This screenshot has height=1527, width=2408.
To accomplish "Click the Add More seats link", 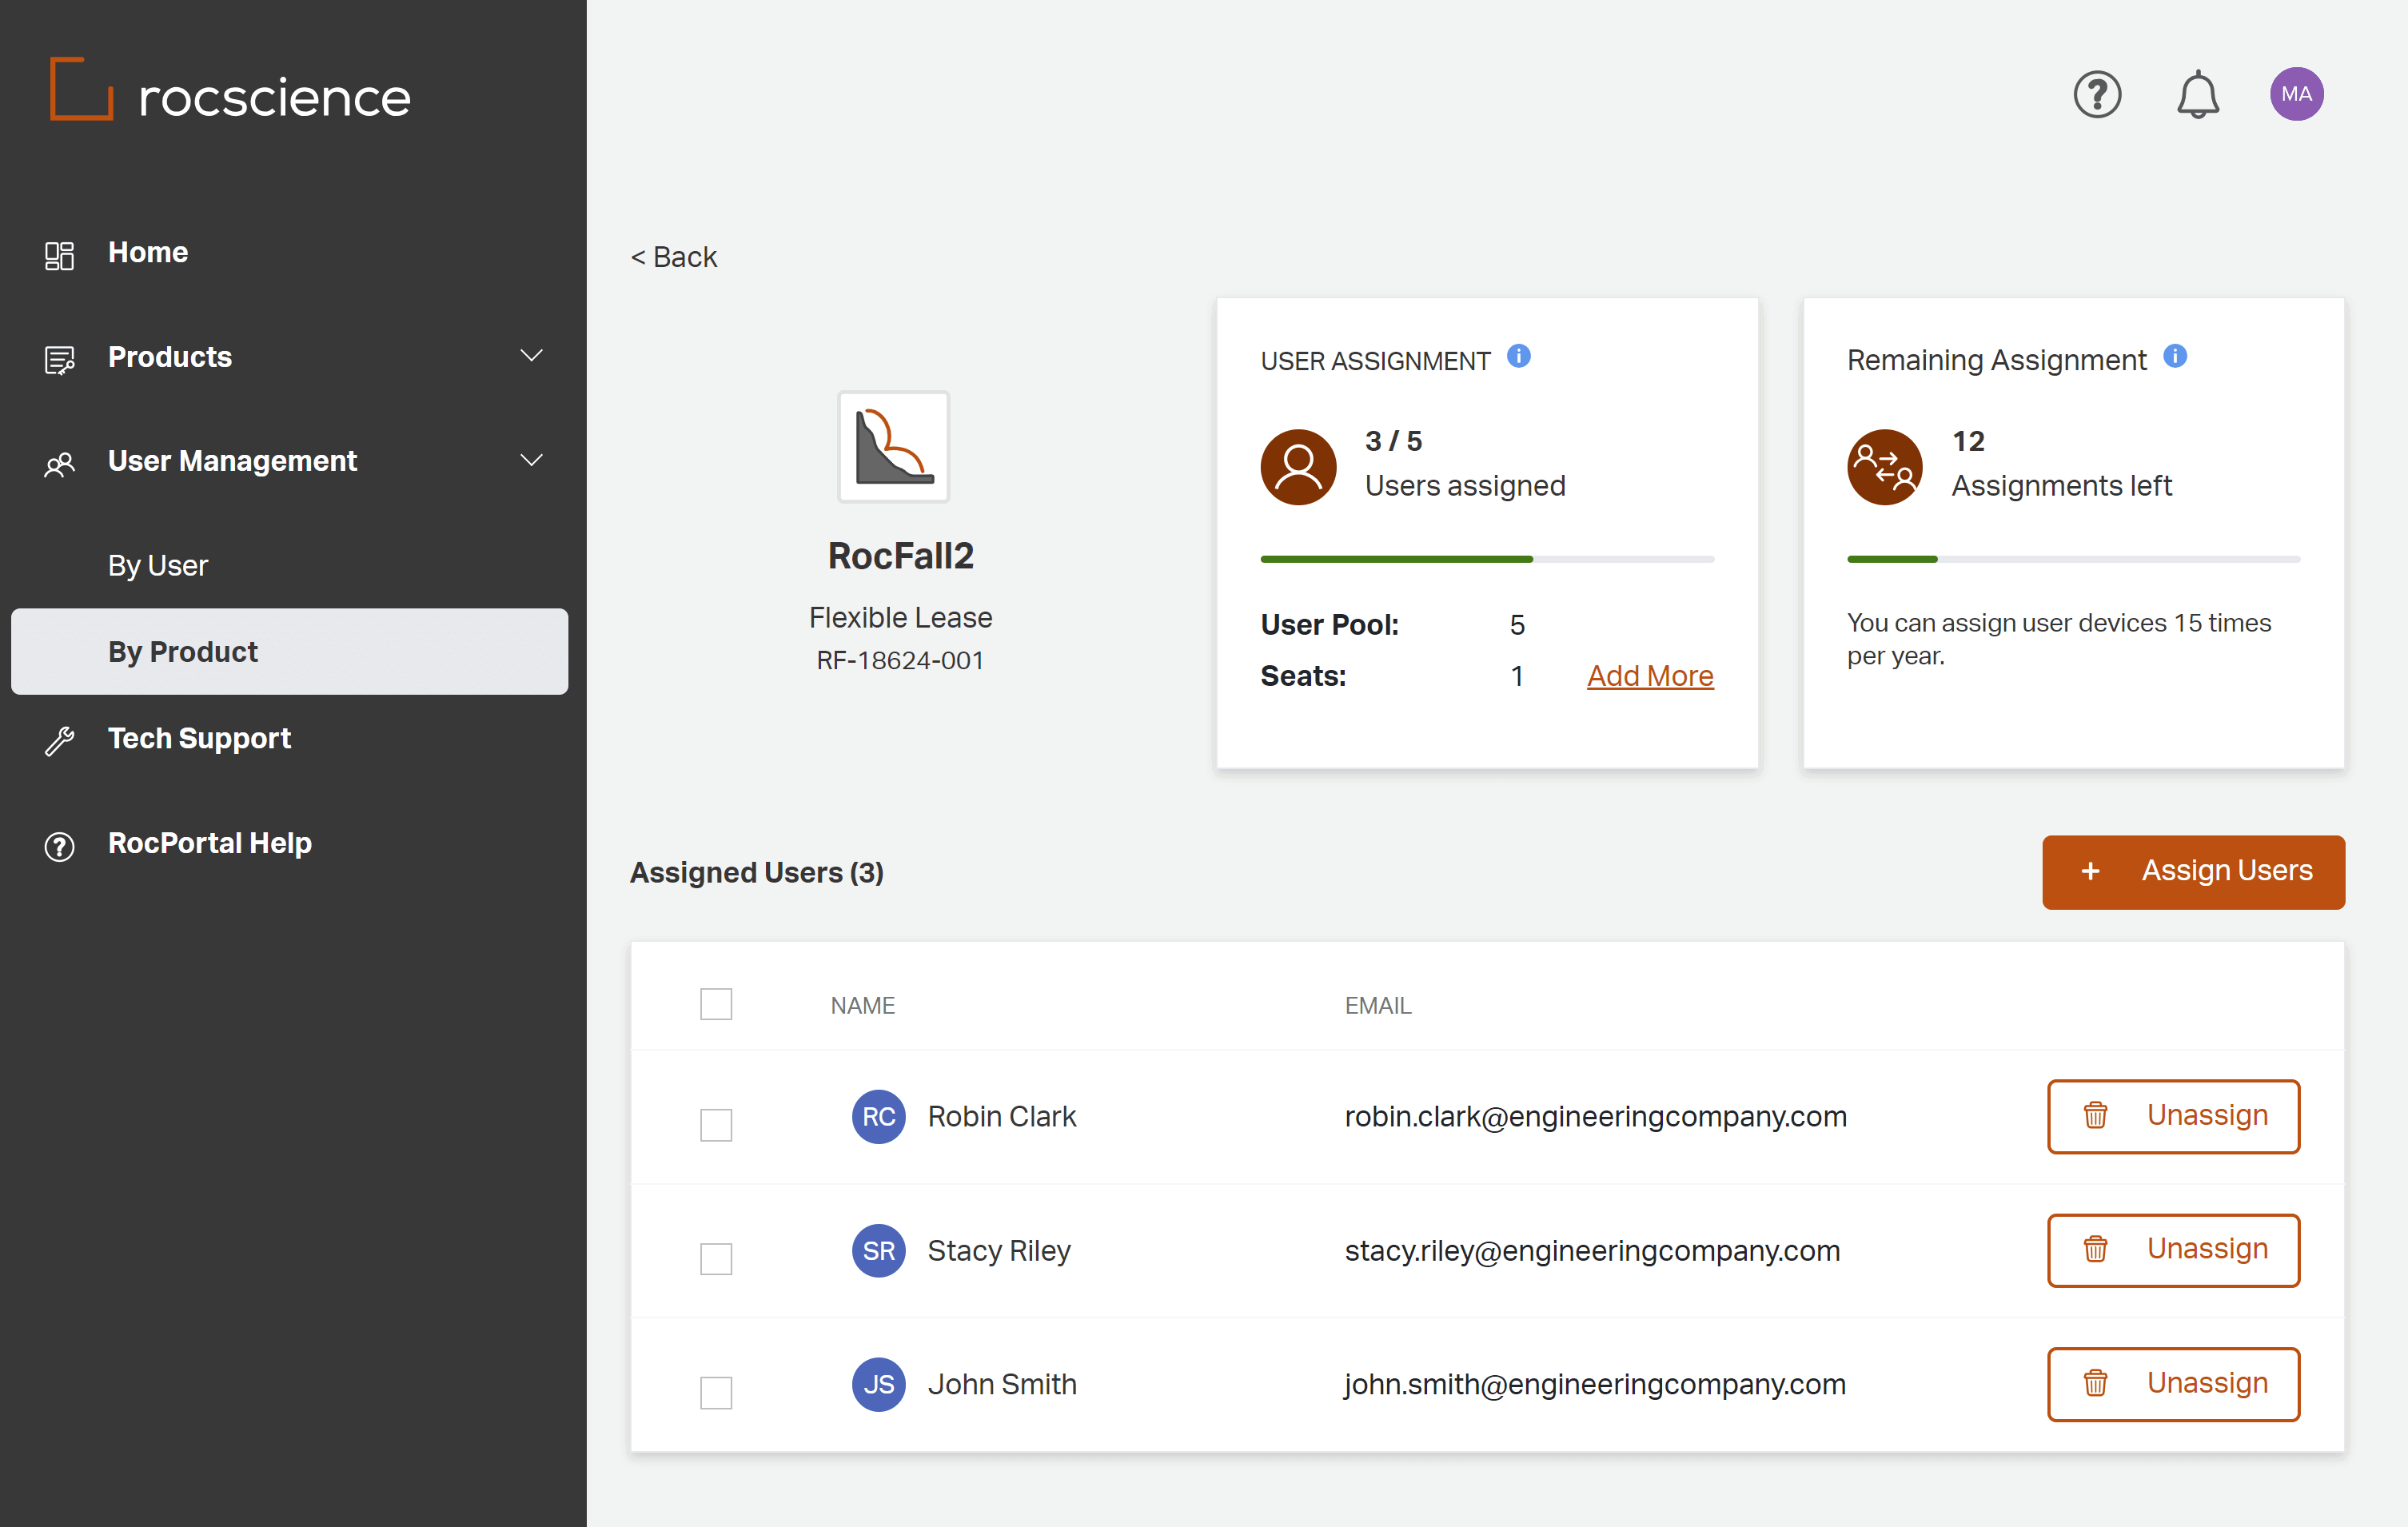I will pos(1650,677).
